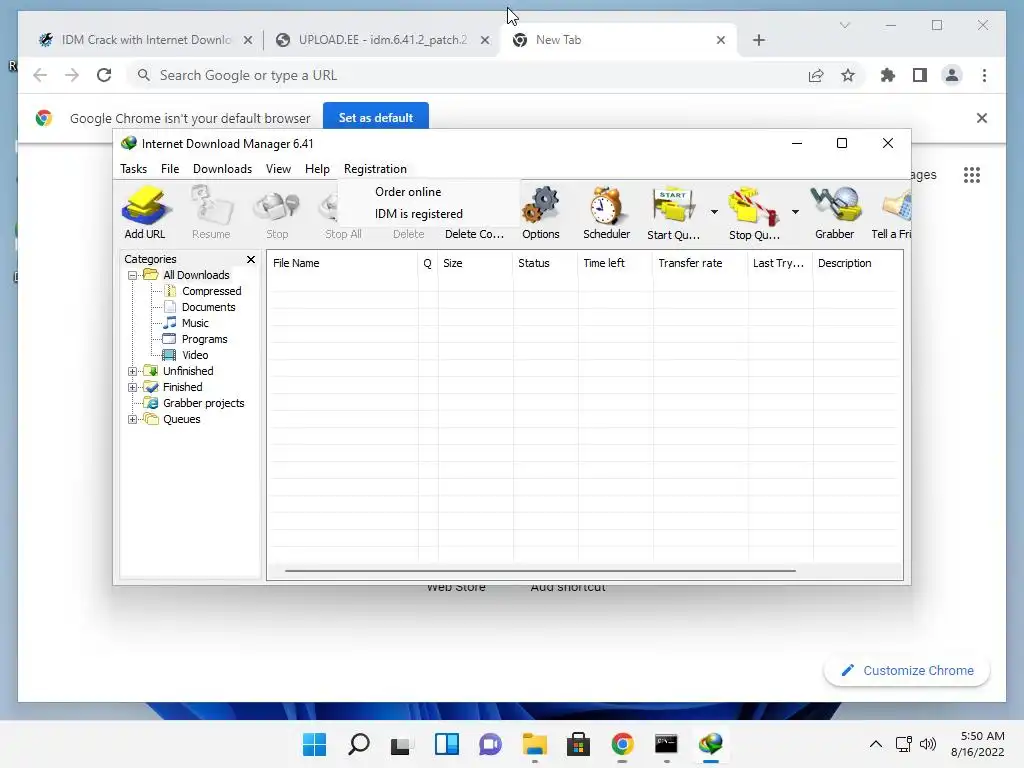Image resolution: width=1024 pixels, height=768 pixels.
Task: Click the Delete toolbar item
Action: pos(408,234)
